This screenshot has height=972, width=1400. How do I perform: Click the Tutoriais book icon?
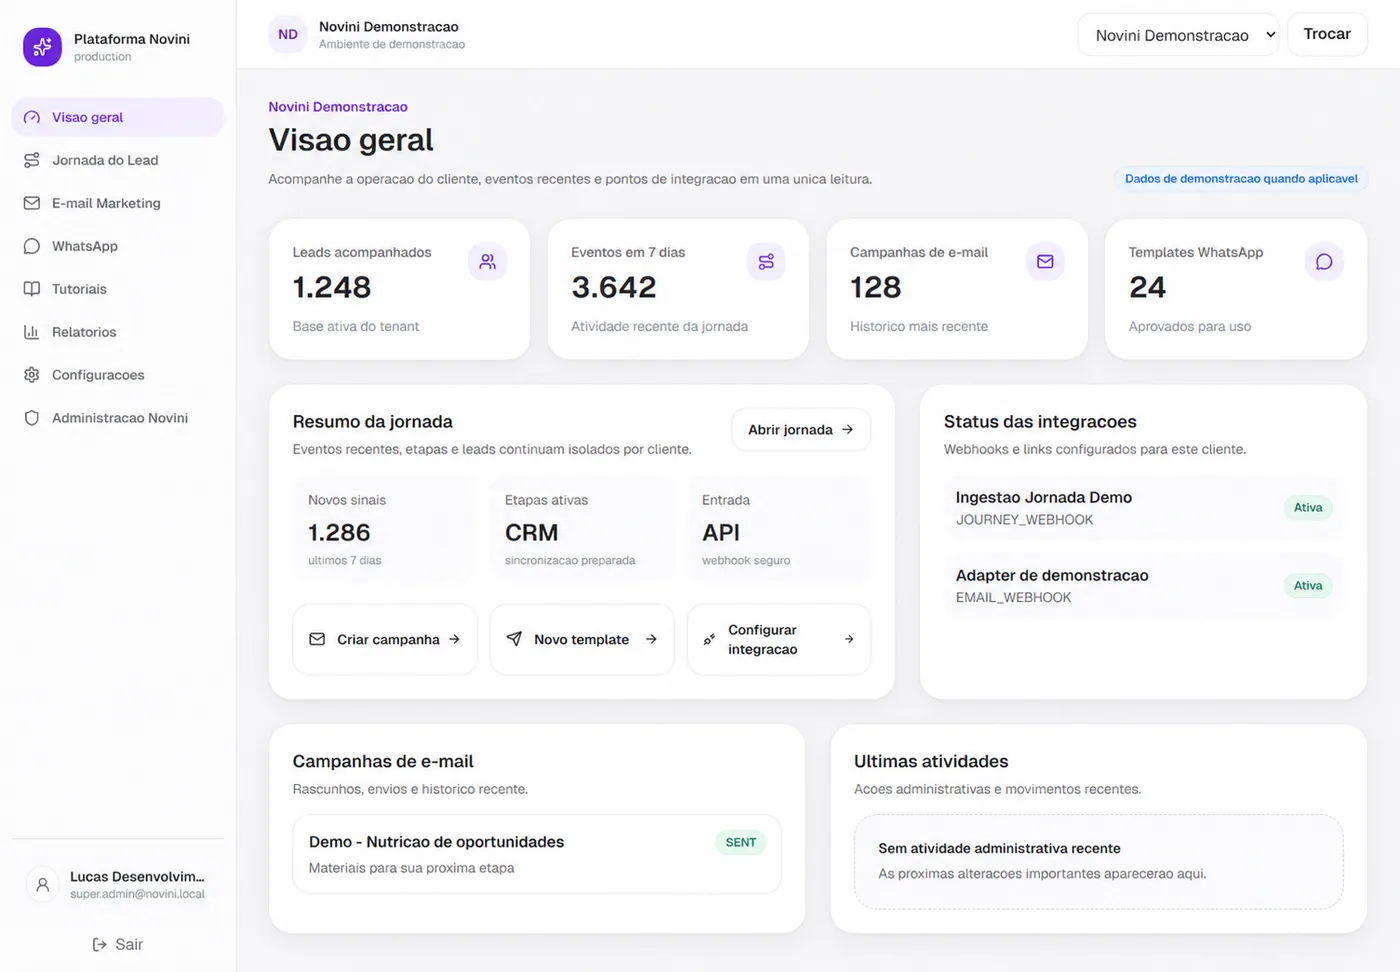pyautogui.click(x=32, y=289)
